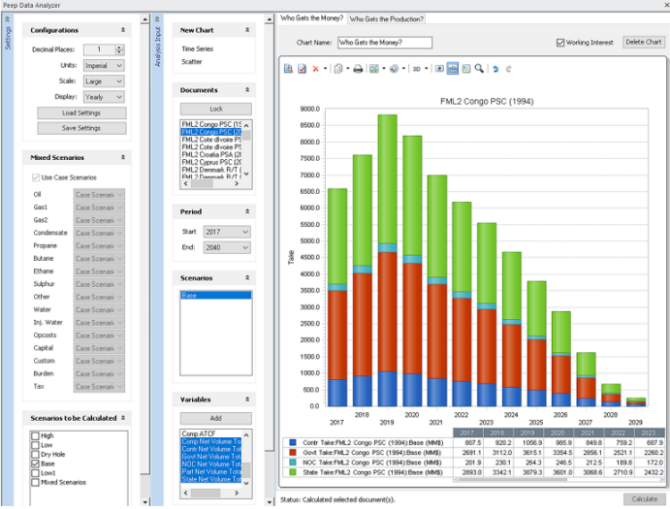Select the vertical Settings tab
The height and width of the screenshot is (509, 670).
8,38
